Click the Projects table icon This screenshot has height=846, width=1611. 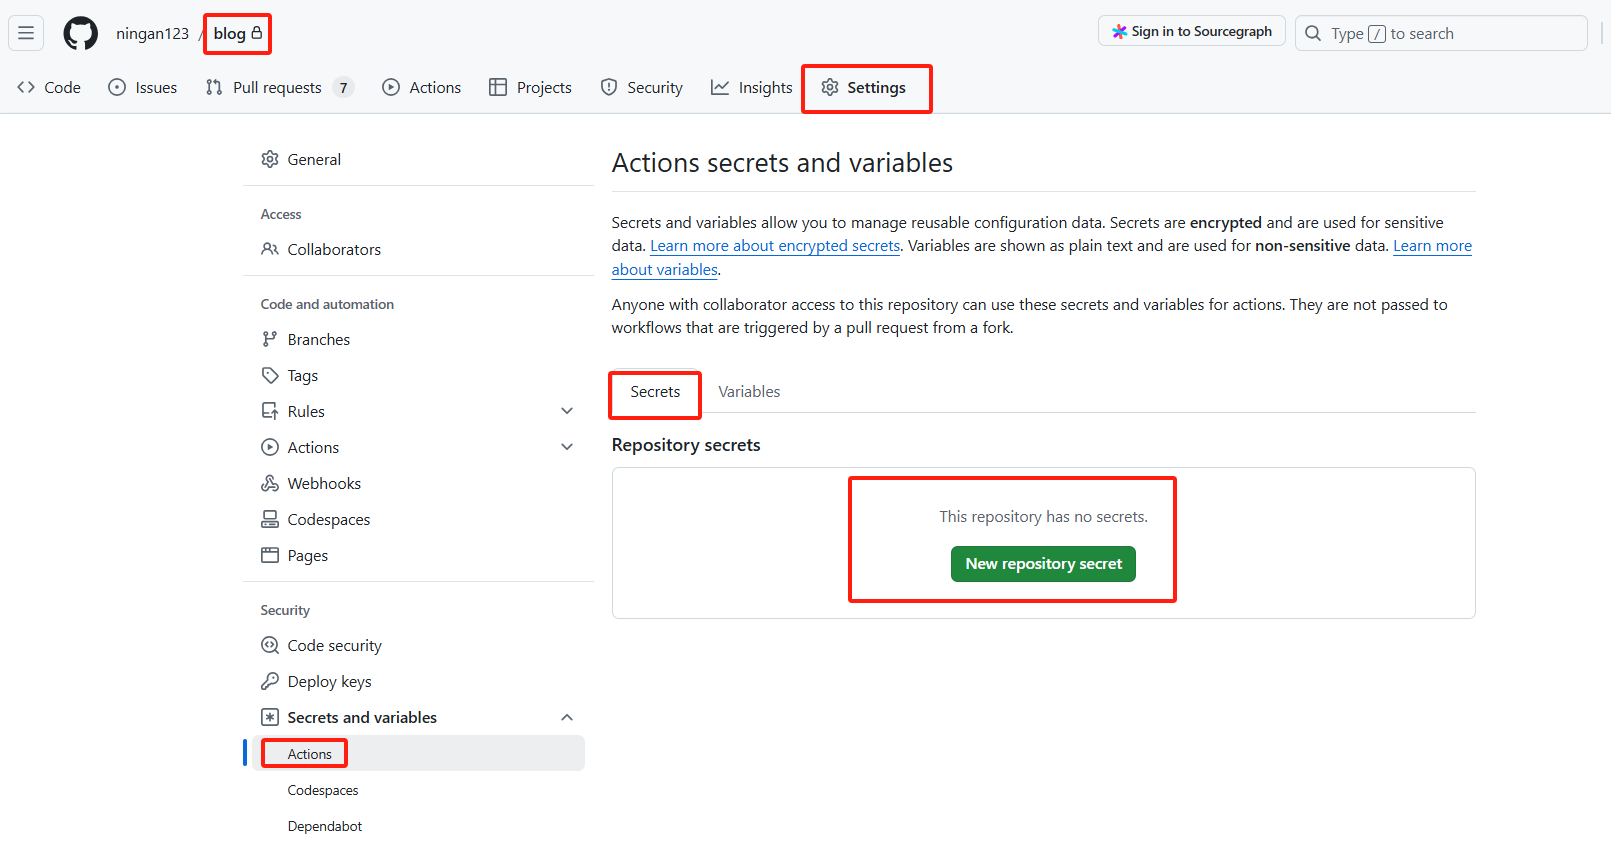click(498, 87)
